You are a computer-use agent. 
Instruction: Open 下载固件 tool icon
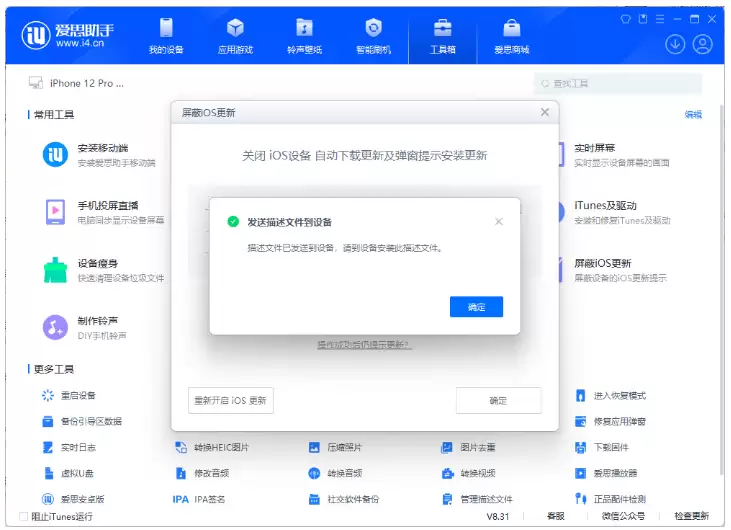coord(580,447)
